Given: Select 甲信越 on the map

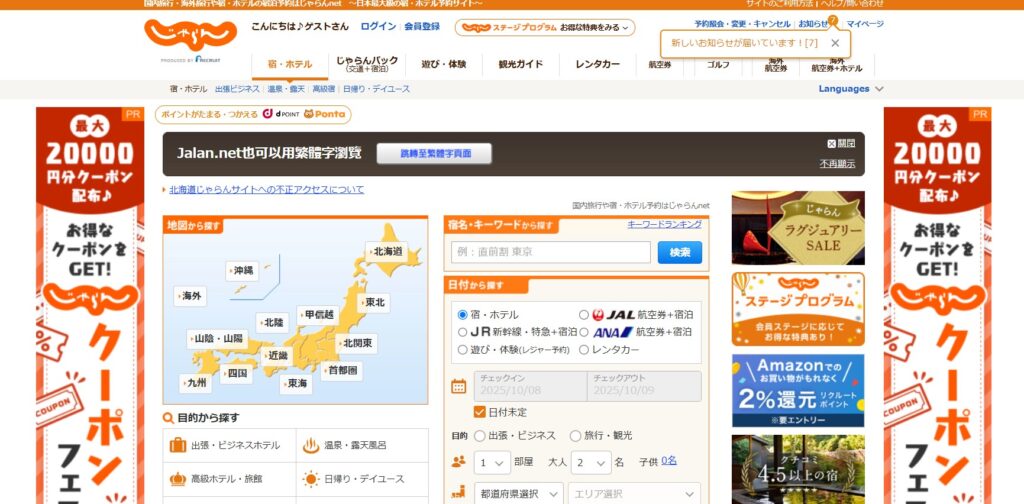Looking at the screenshot, I should click(x=318, y=315).
